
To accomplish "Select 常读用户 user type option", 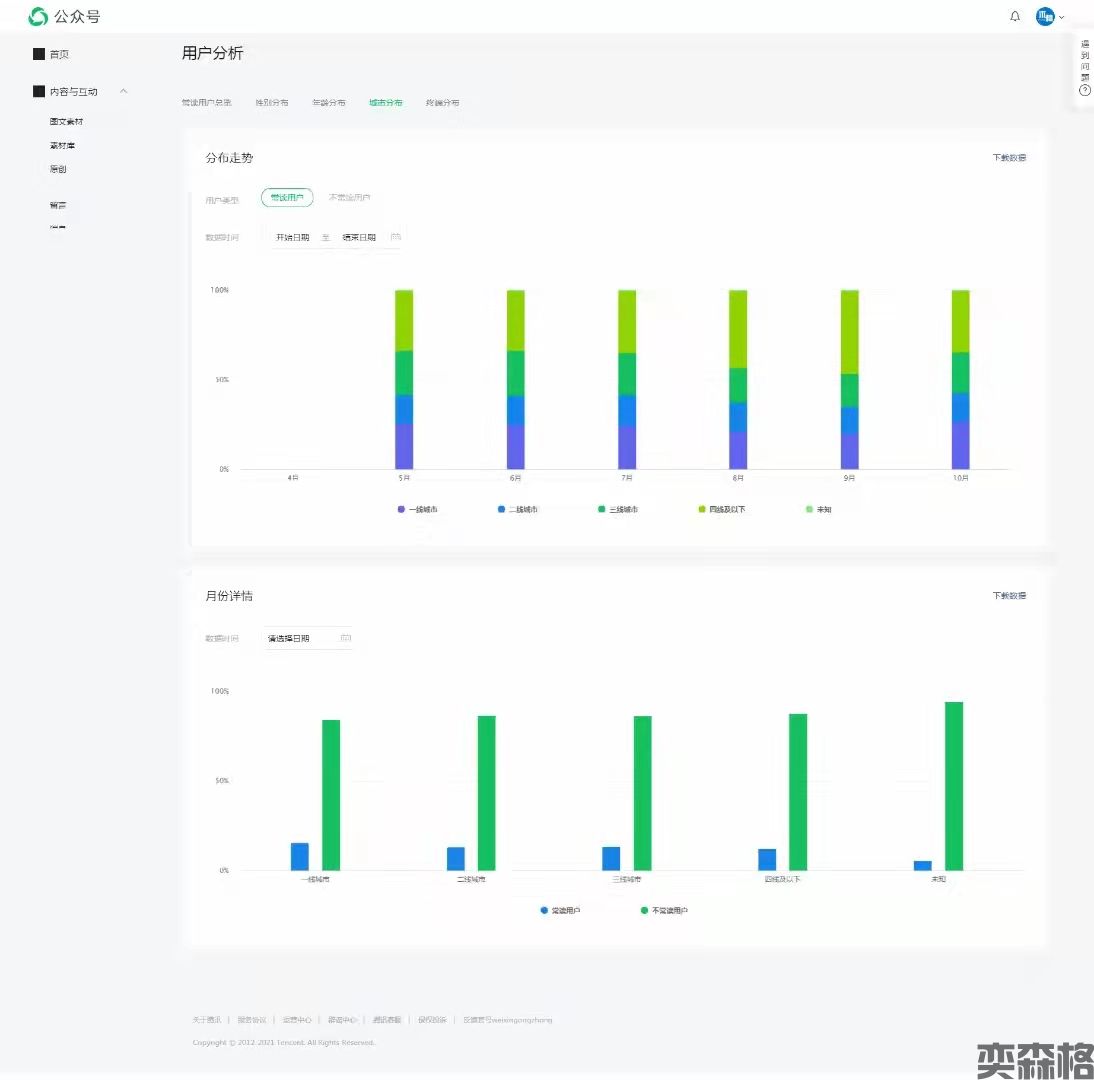I will [x=287, y=198].
